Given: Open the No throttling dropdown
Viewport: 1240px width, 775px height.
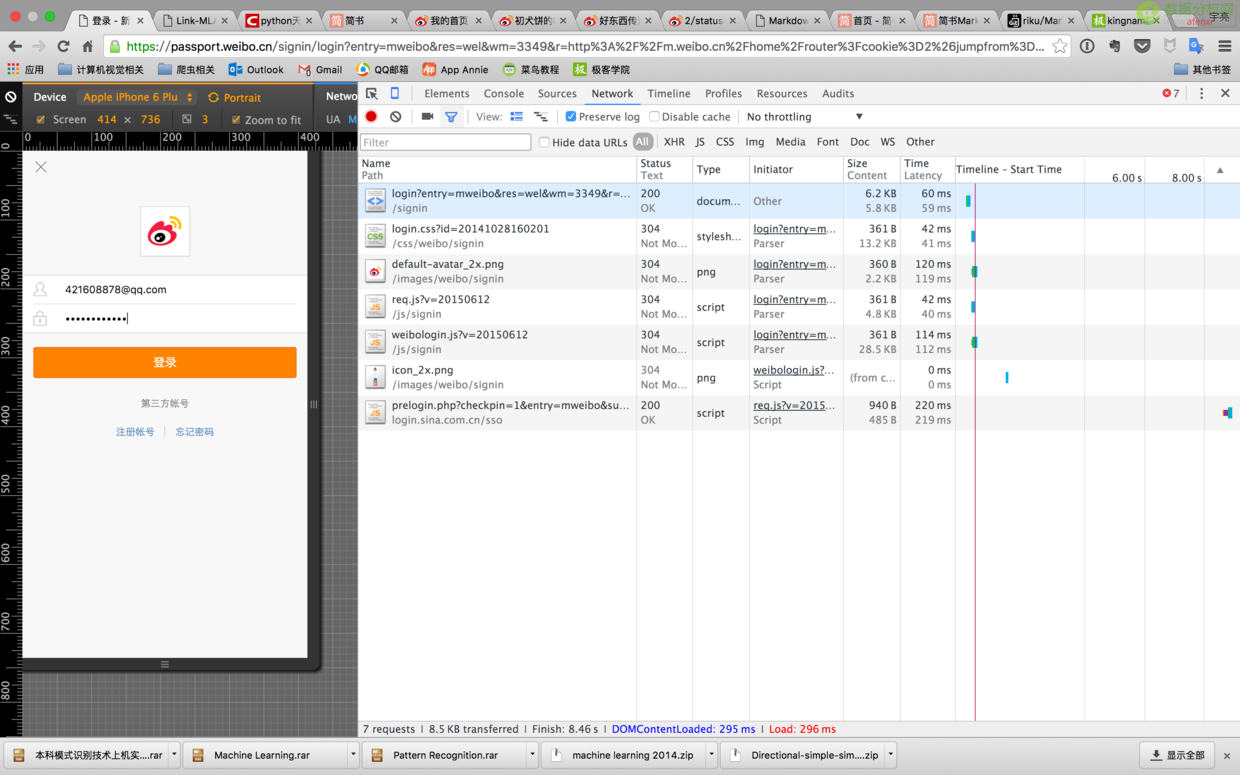Looking at the screenshot, I should coord(805,117).
